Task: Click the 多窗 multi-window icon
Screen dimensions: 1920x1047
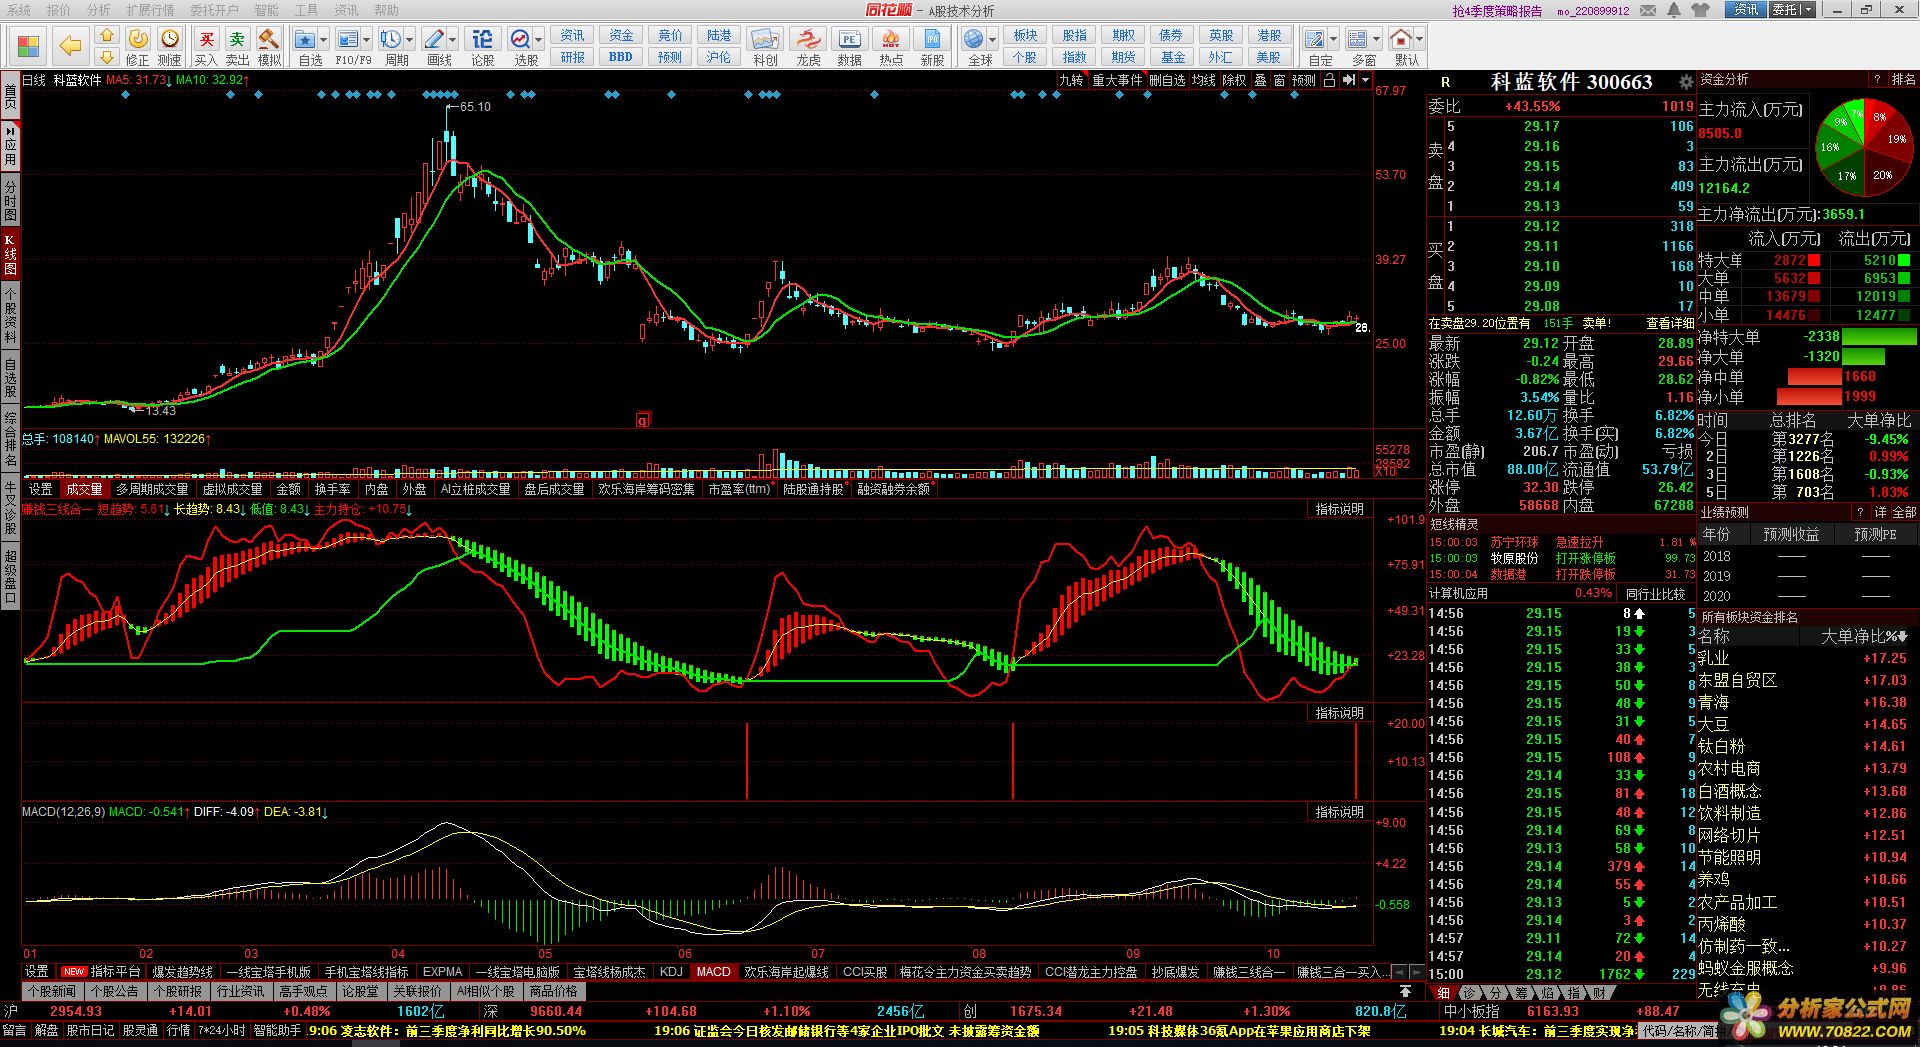Action: pyautogui.click(x=1358, y=39)
